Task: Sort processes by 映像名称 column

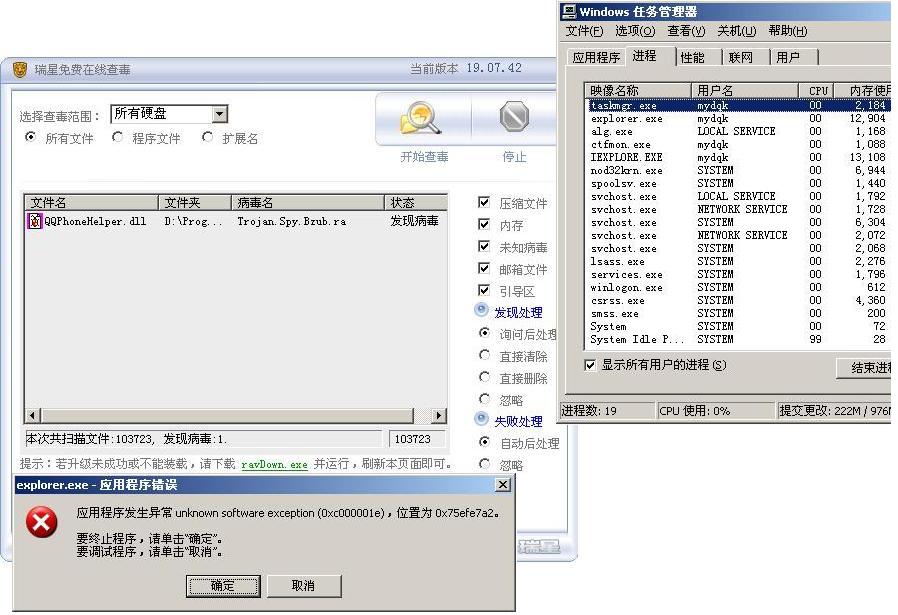Action: pos(638,90)
